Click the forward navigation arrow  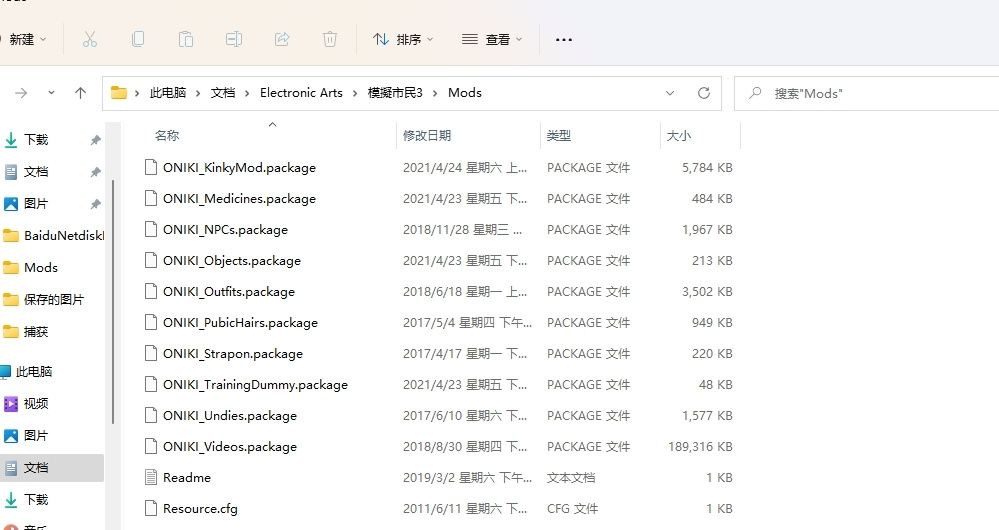(21, 93)
